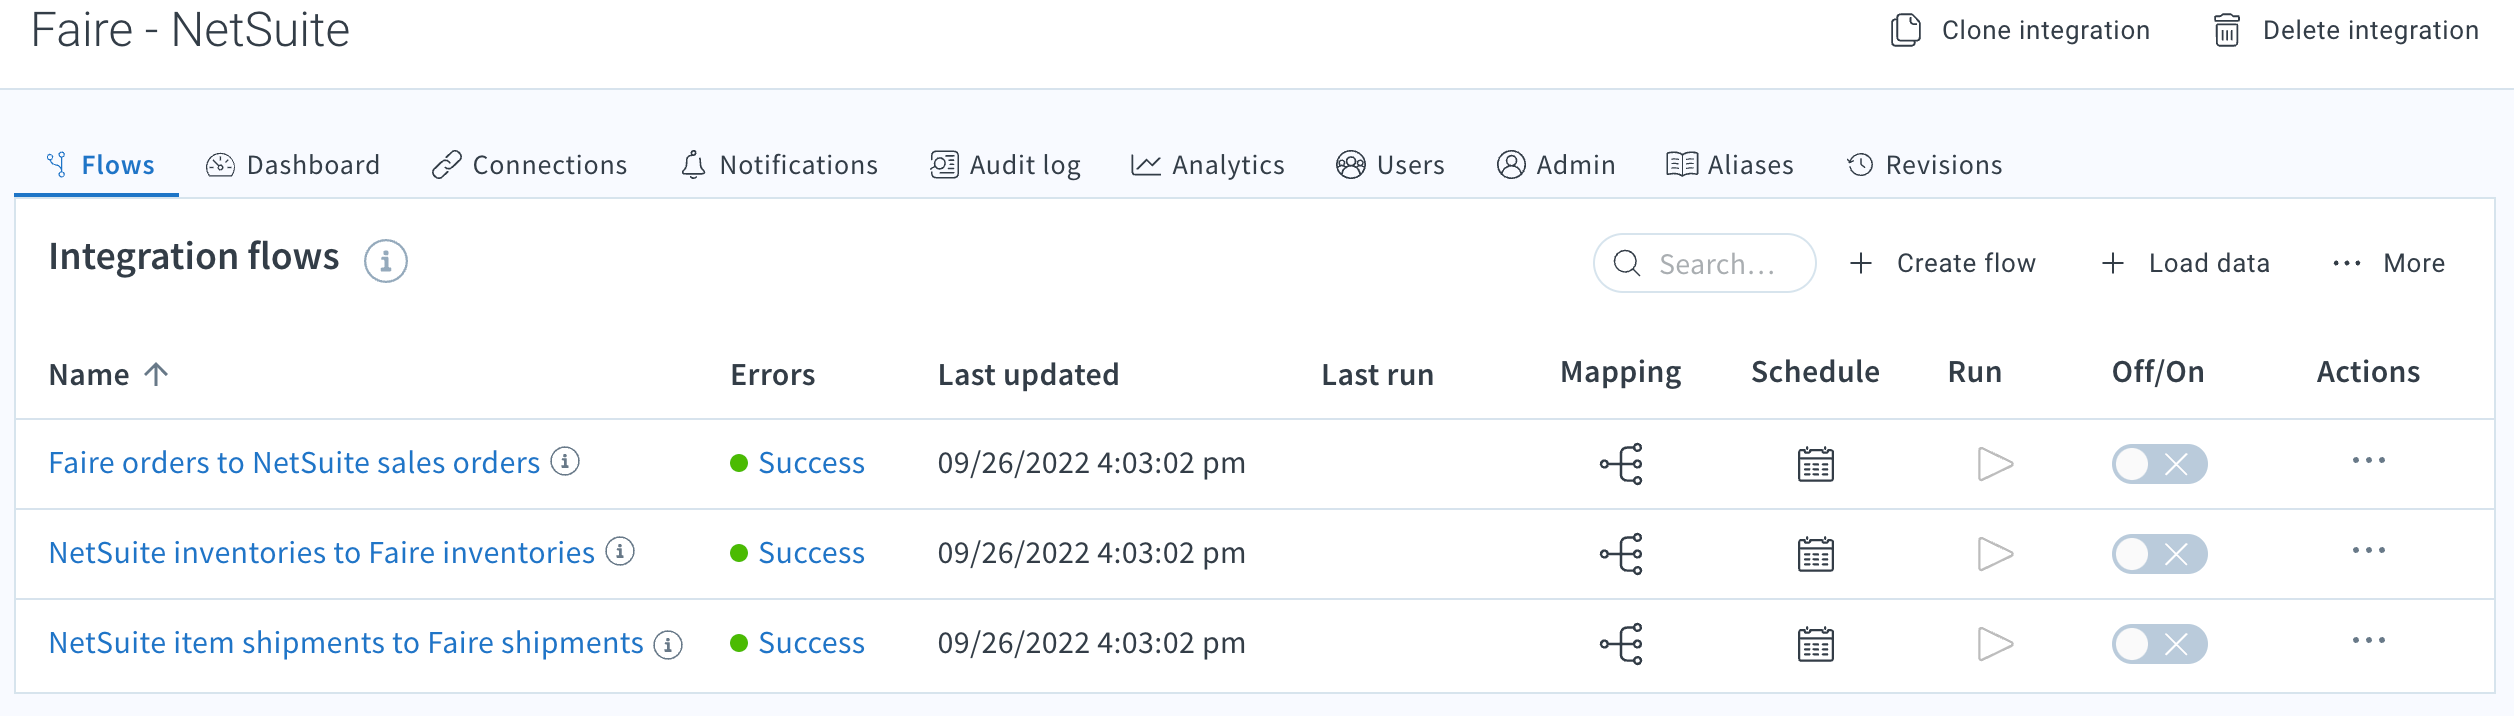Switch to the Admin tab
Viewport: 2514px width, 716px height.
[1556, 165]
